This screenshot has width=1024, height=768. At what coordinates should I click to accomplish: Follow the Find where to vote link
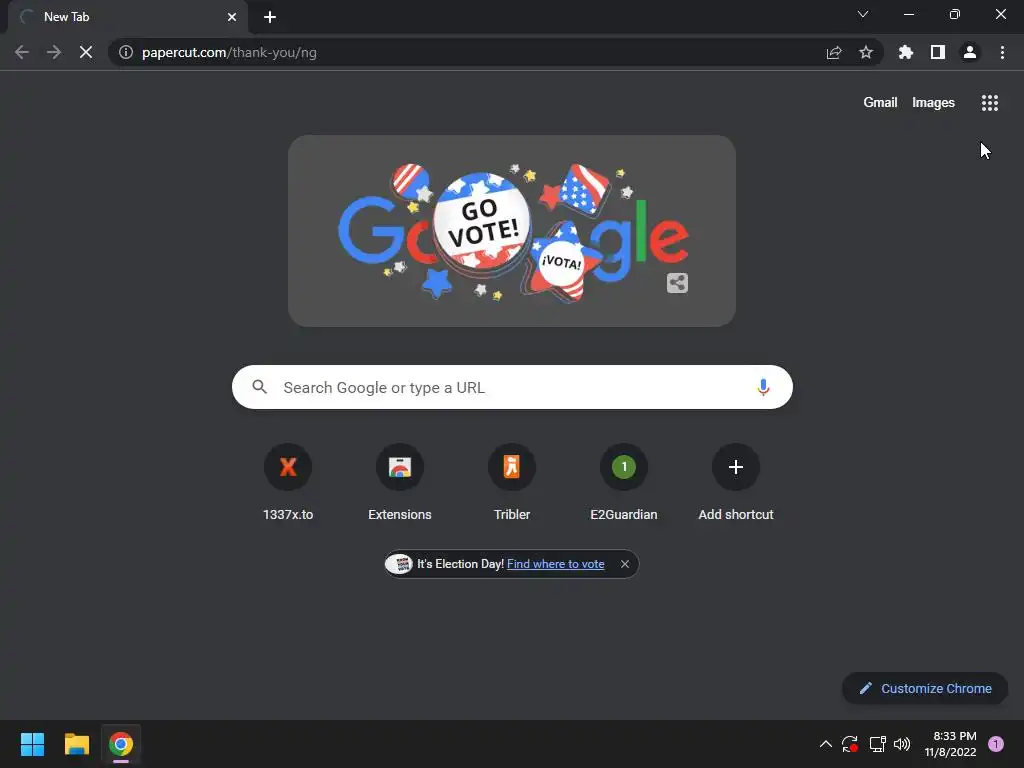pos(556,564)
